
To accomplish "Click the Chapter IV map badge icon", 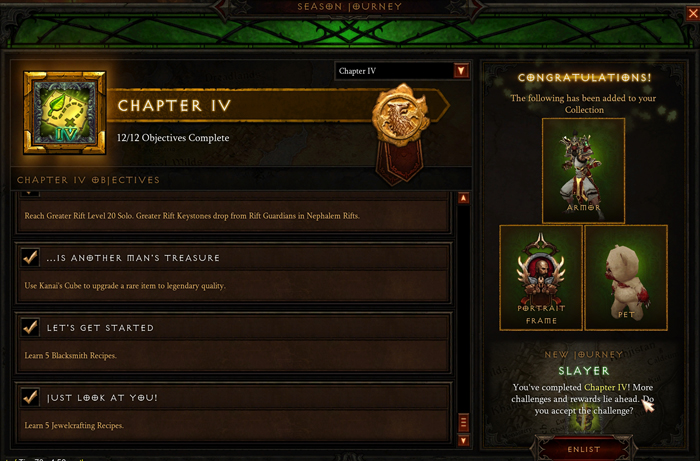I will [x=65, y=112].
